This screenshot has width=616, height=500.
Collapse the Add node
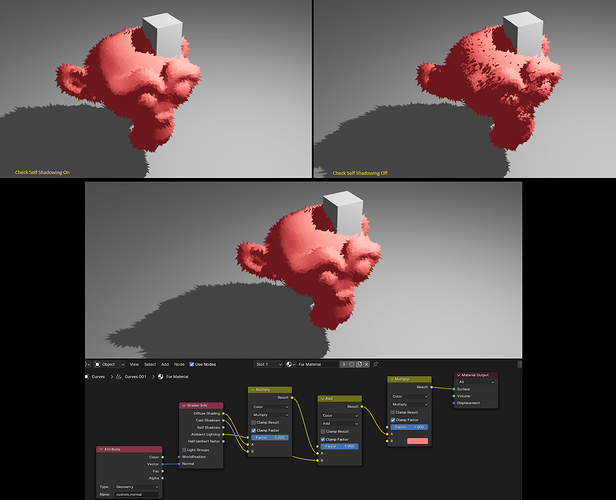322,399
